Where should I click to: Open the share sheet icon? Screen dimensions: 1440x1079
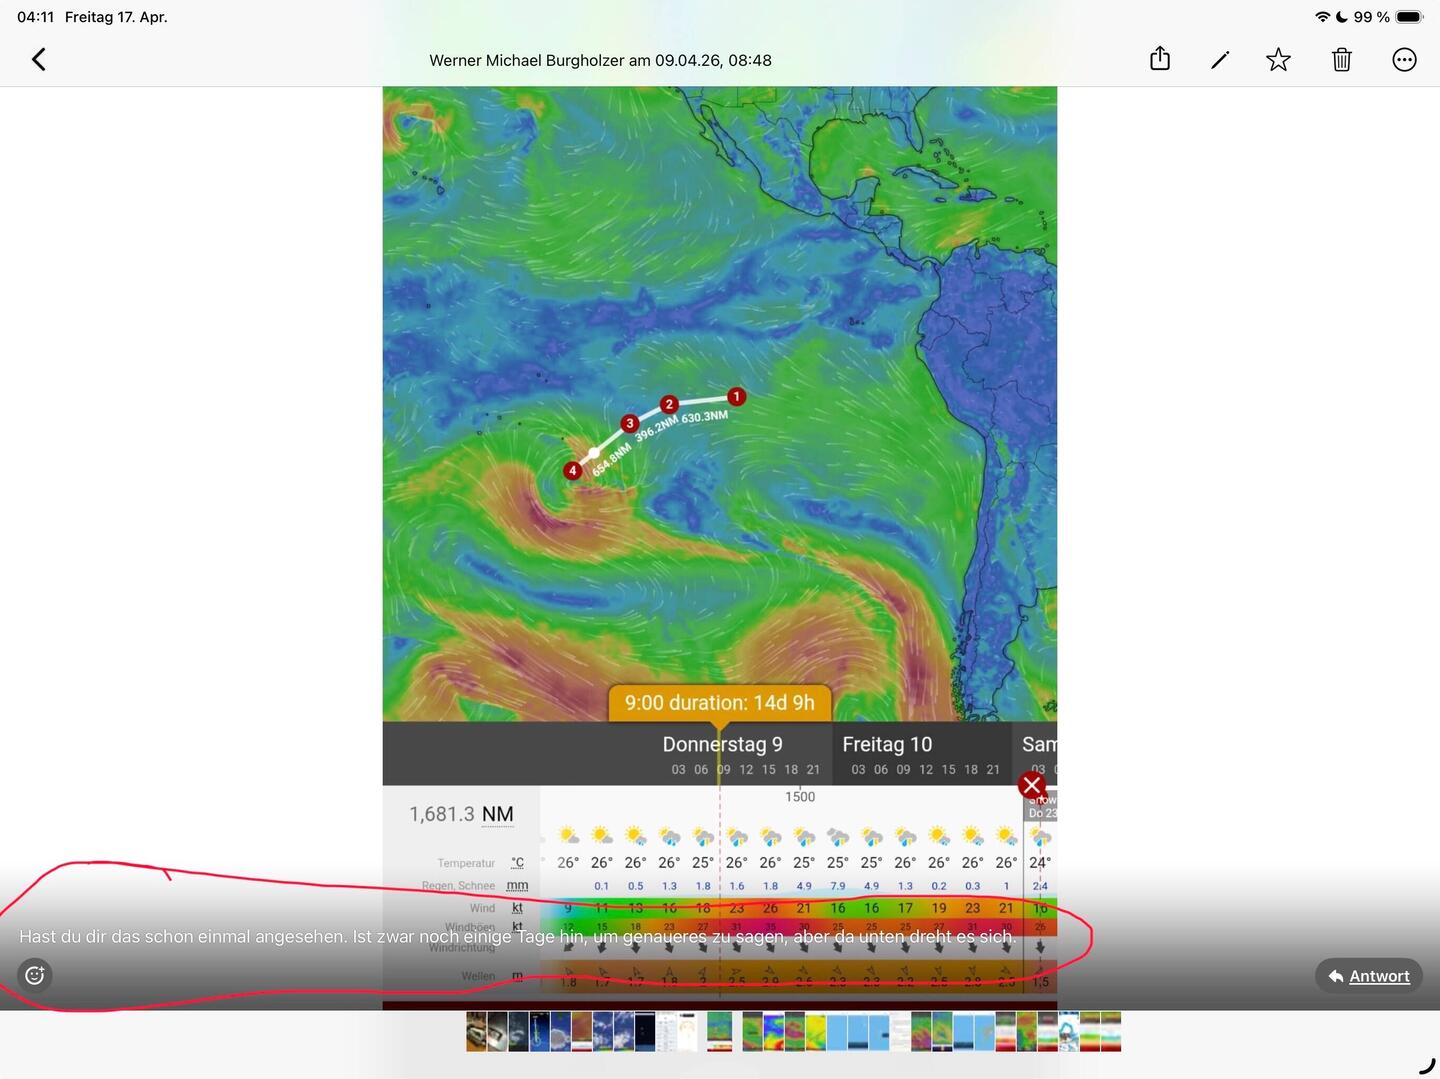[x=1159, y=60]
